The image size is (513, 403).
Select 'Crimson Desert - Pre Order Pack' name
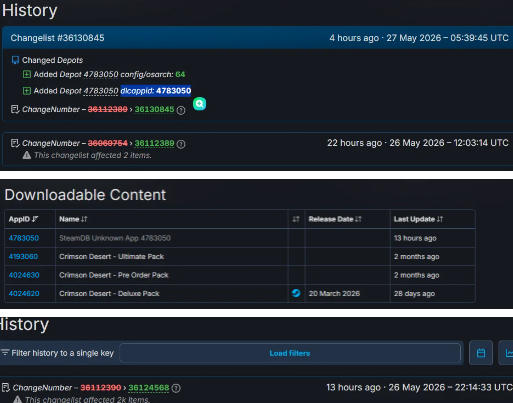[114, 275]
